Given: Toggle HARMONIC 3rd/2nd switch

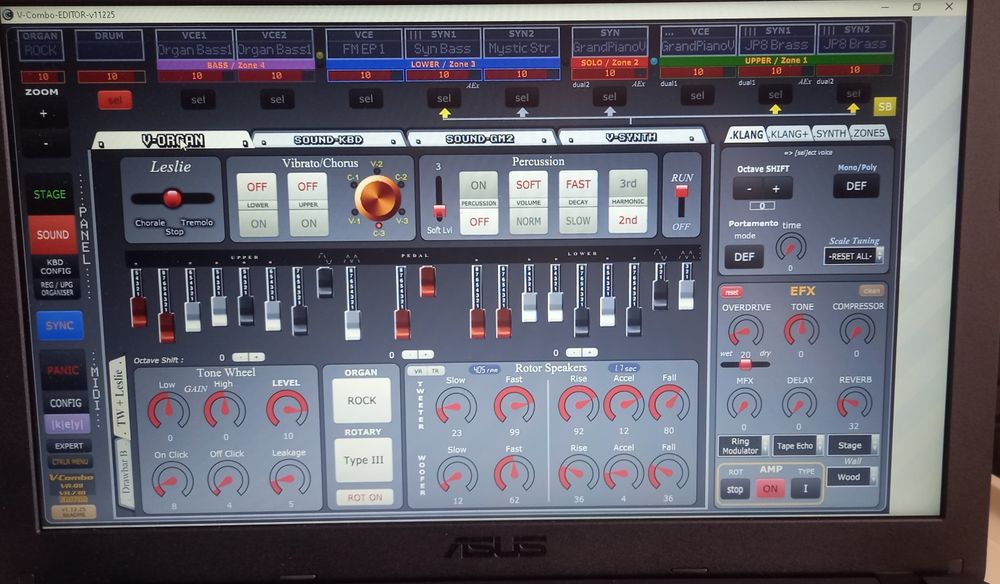Looking at the screenshot, I should pyautogui.click(x=628, y=201).
